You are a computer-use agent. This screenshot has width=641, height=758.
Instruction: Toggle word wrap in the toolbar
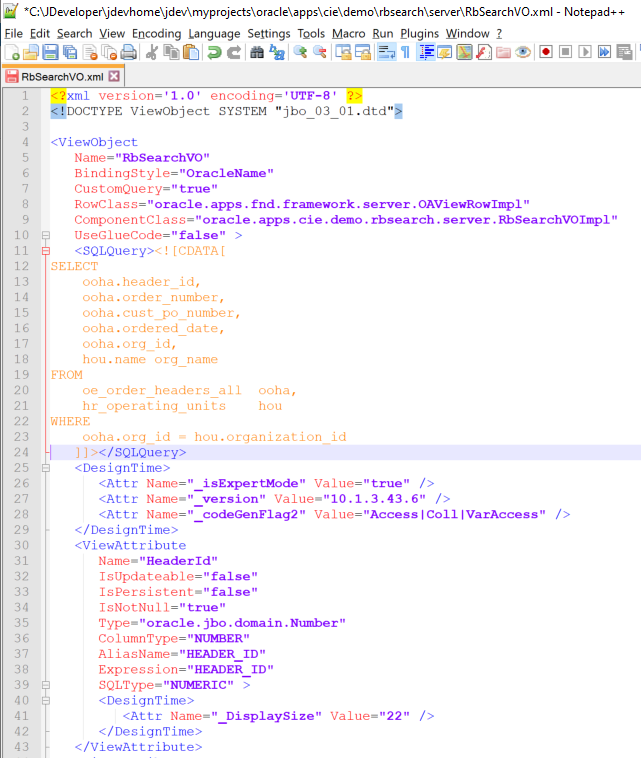coord(386,52)
